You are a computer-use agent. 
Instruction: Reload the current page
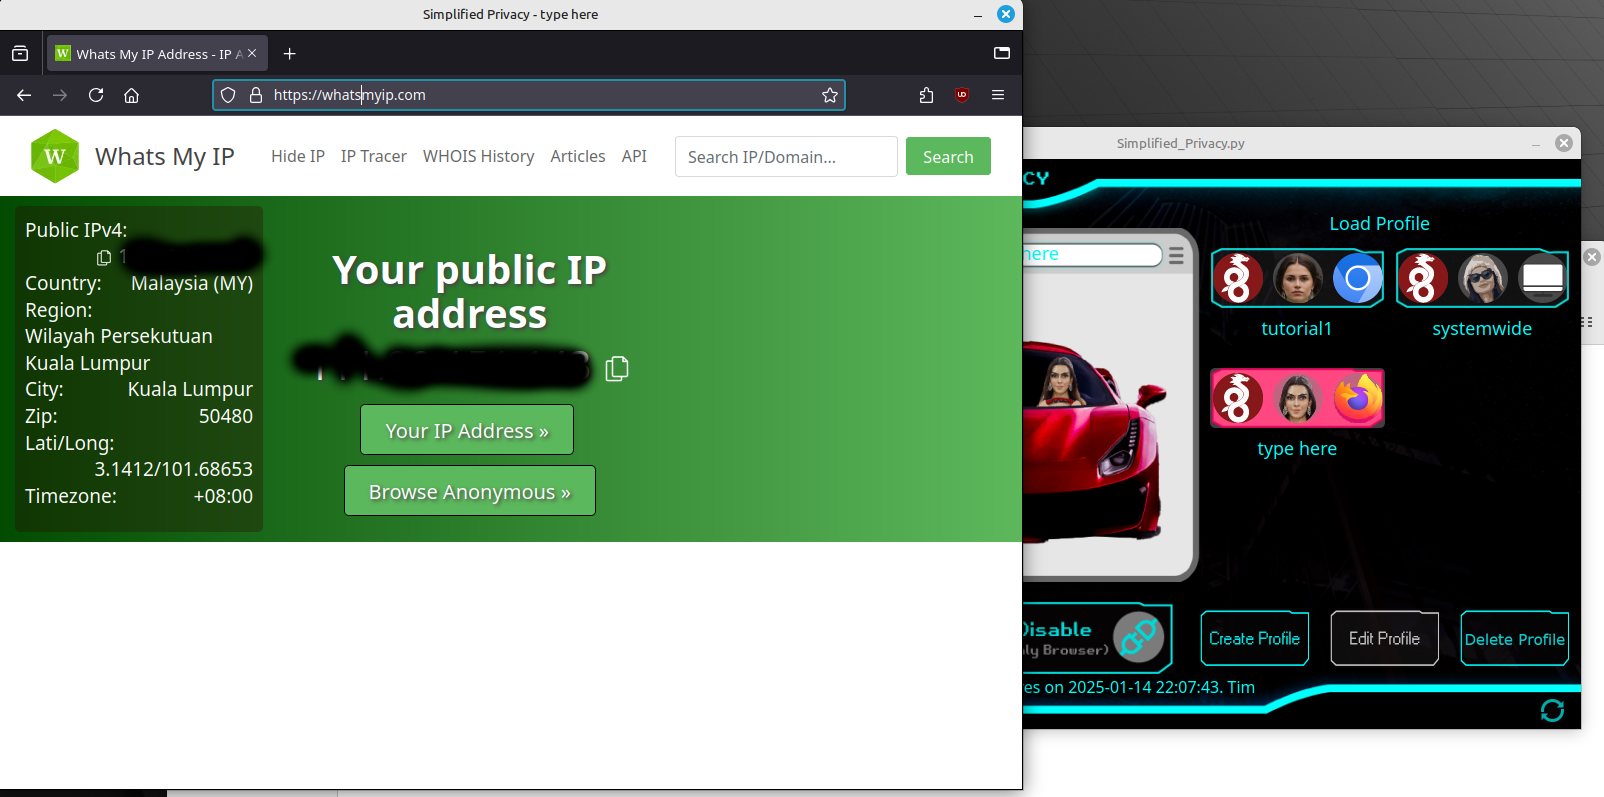(x=96, y=95)
